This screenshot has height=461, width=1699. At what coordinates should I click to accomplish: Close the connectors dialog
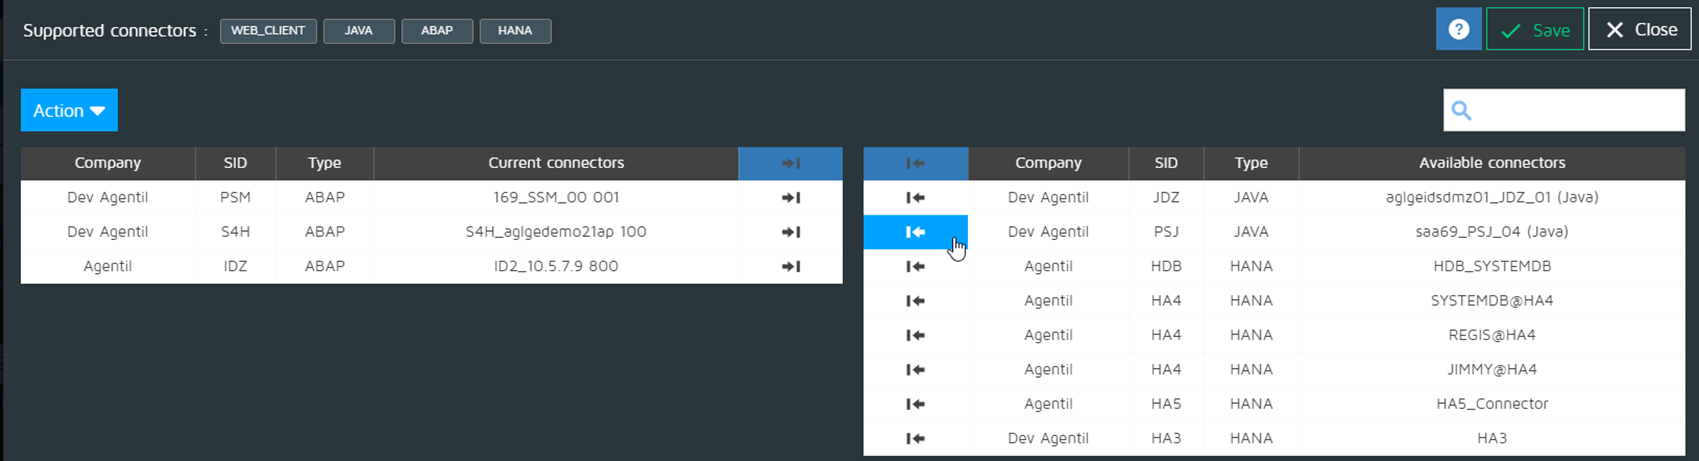tap(1640, 30)
